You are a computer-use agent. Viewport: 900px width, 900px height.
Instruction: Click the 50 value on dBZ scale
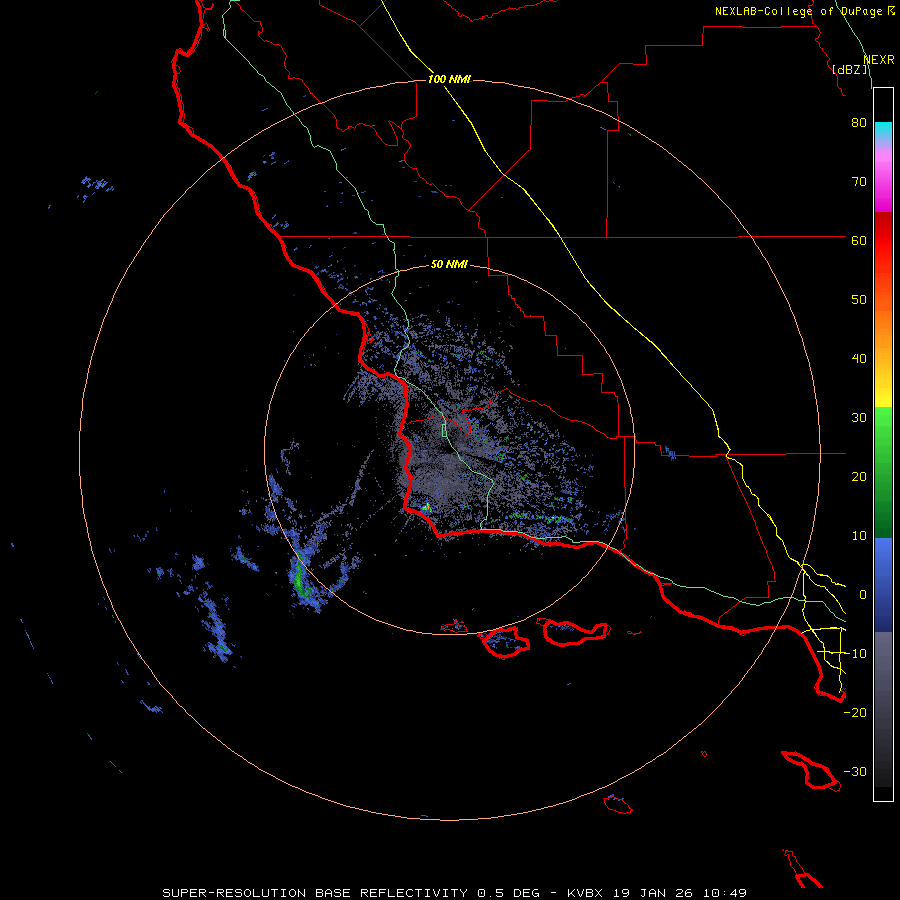(x=859, y=300)
